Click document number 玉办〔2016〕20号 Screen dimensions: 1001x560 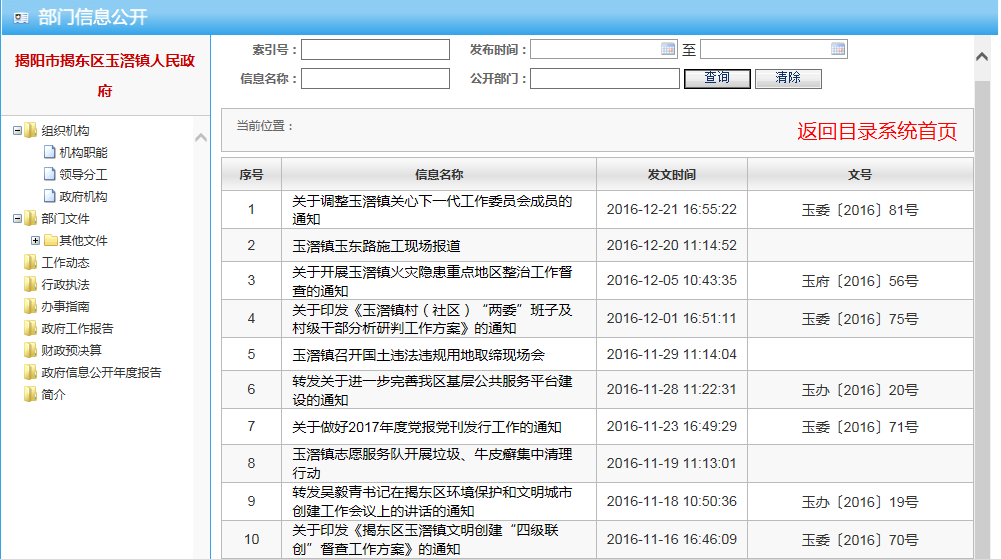[x=860, y=390]
